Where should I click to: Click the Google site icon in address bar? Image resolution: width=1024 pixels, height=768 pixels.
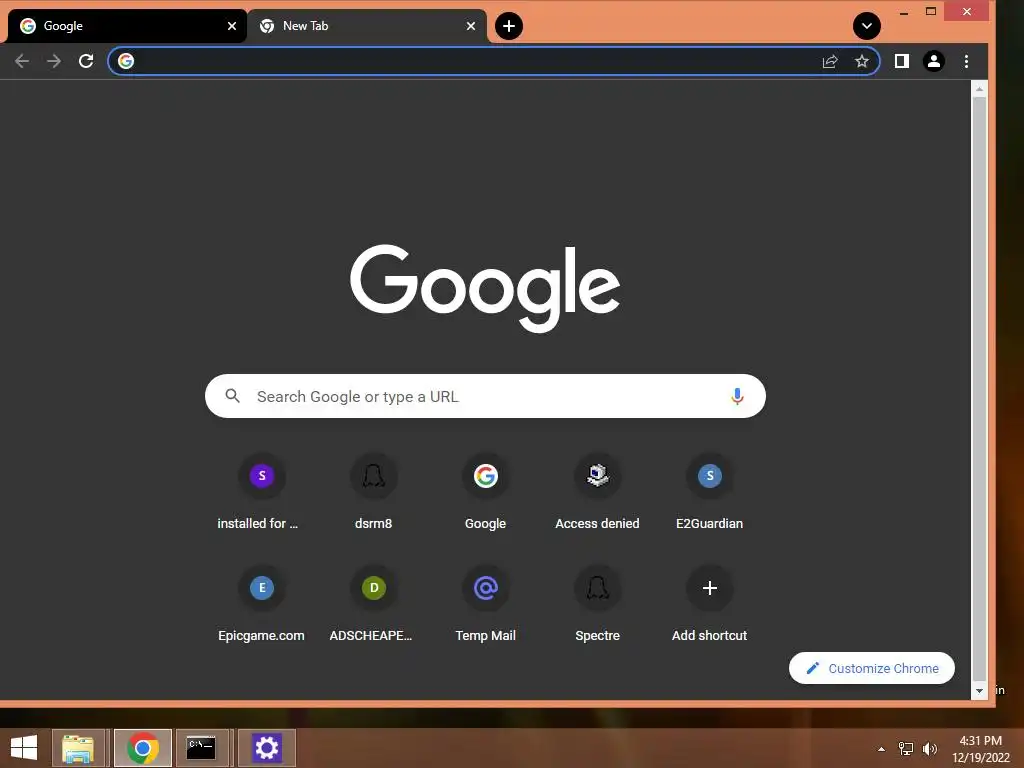pyautogui.click(x=126, y=61)
